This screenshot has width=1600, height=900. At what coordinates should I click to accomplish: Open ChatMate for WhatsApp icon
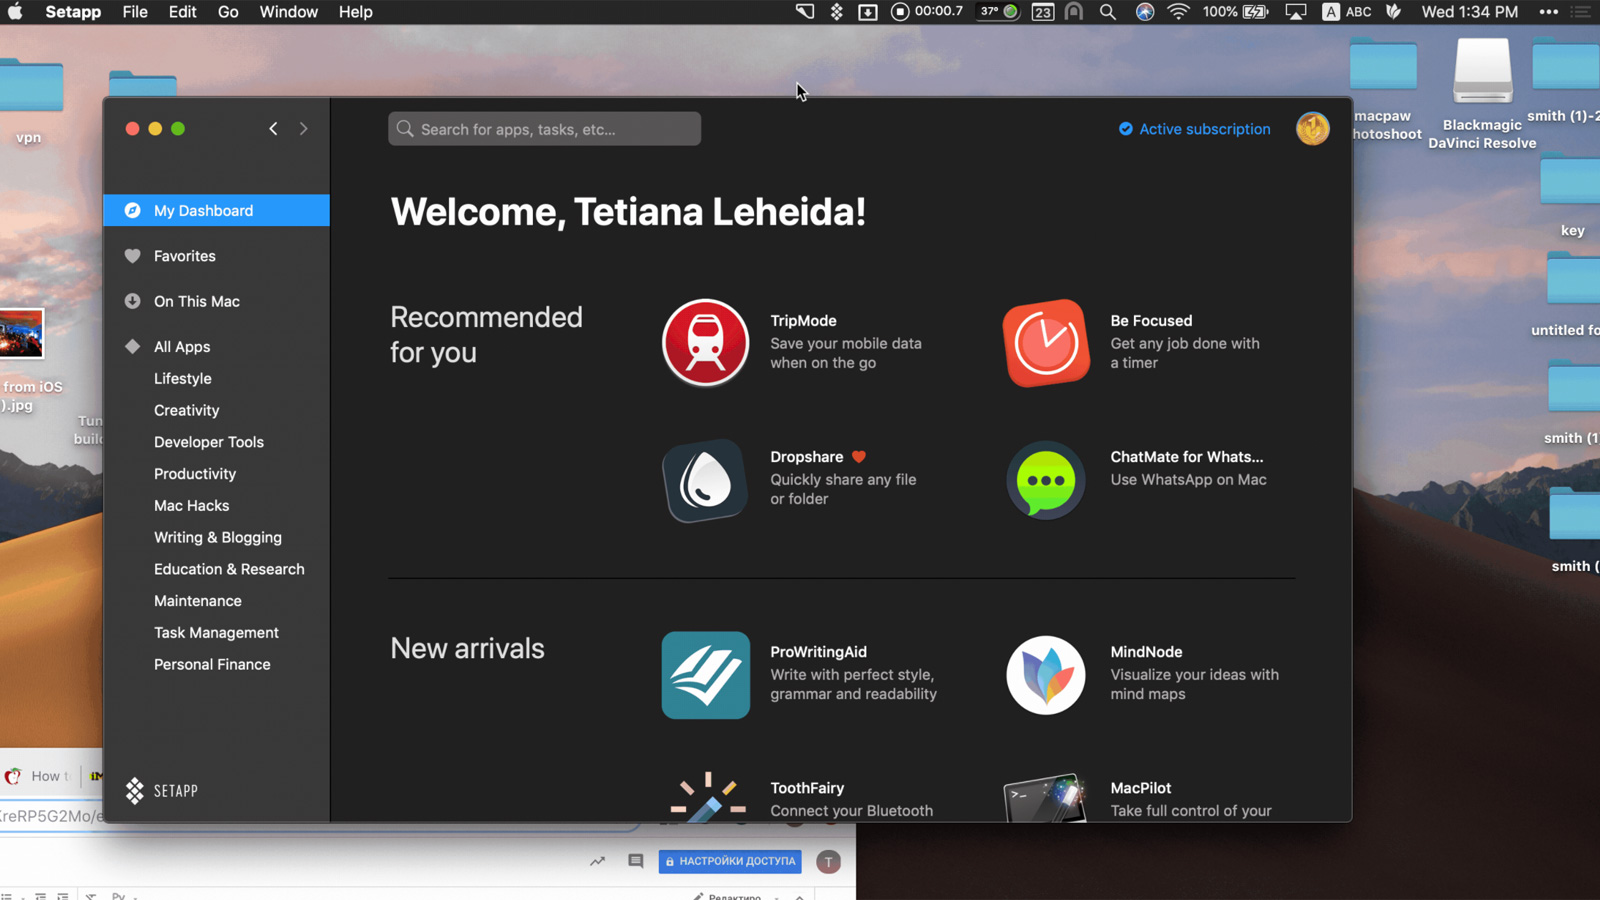coord(1046,481)
